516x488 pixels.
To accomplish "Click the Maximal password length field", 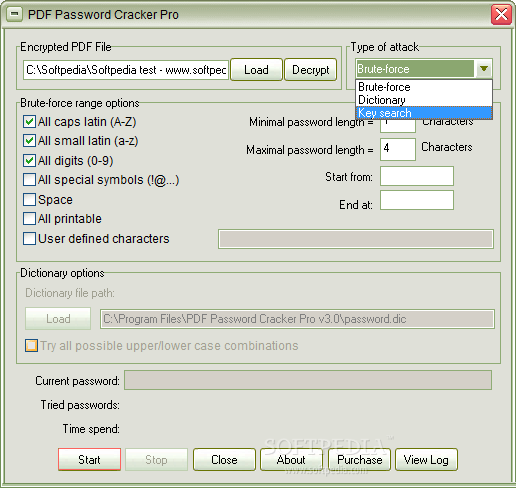I will coord(398,149).
